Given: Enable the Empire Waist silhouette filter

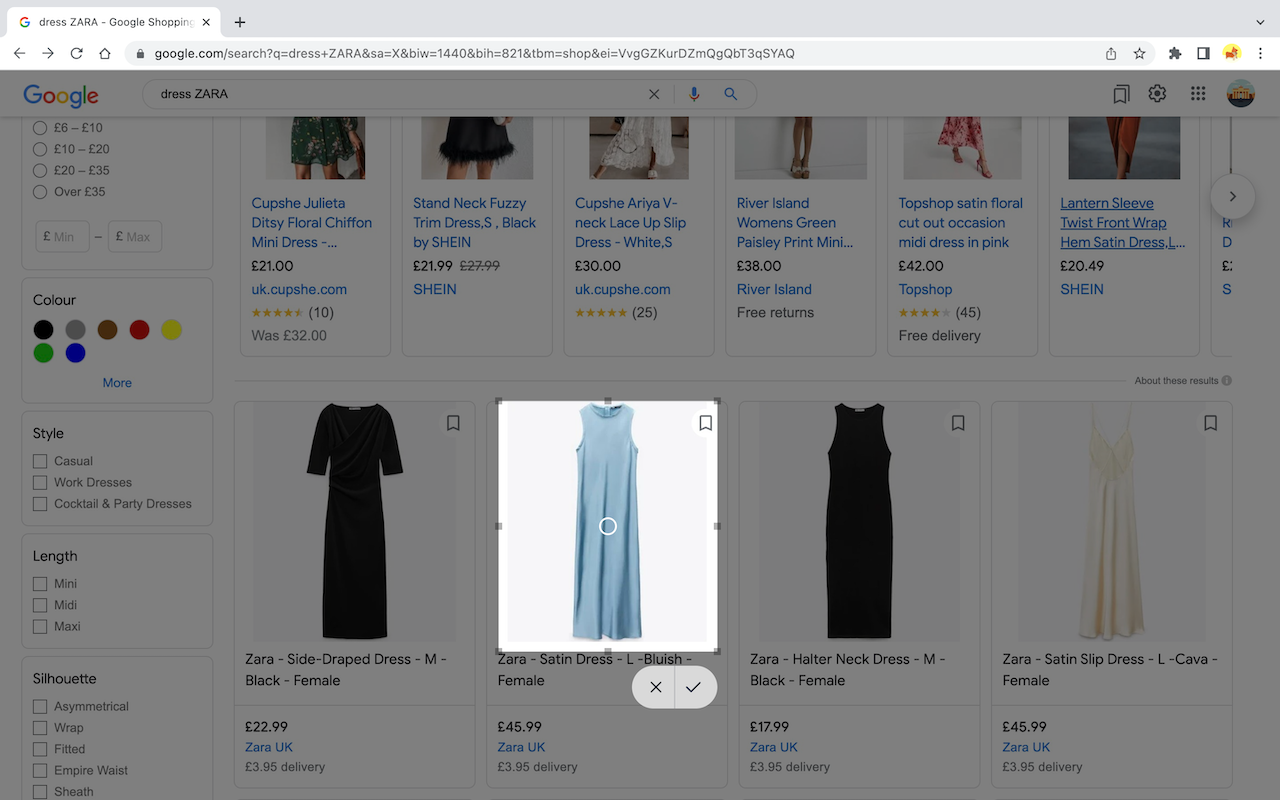Looking at the screenshot, I should click(40, 771).
